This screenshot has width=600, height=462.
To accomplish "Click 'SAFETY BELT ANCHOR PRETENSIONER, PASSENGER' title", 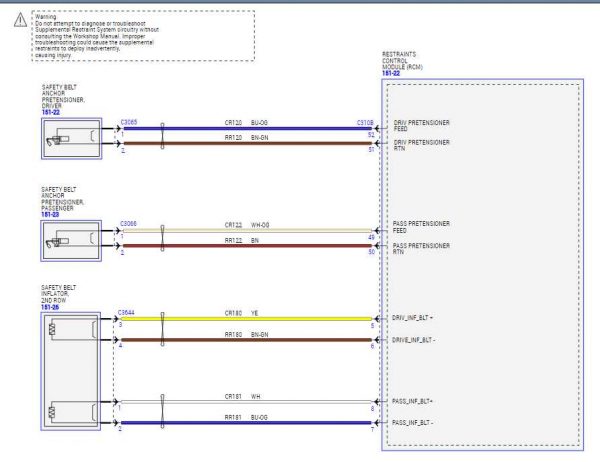I will 63,199.
